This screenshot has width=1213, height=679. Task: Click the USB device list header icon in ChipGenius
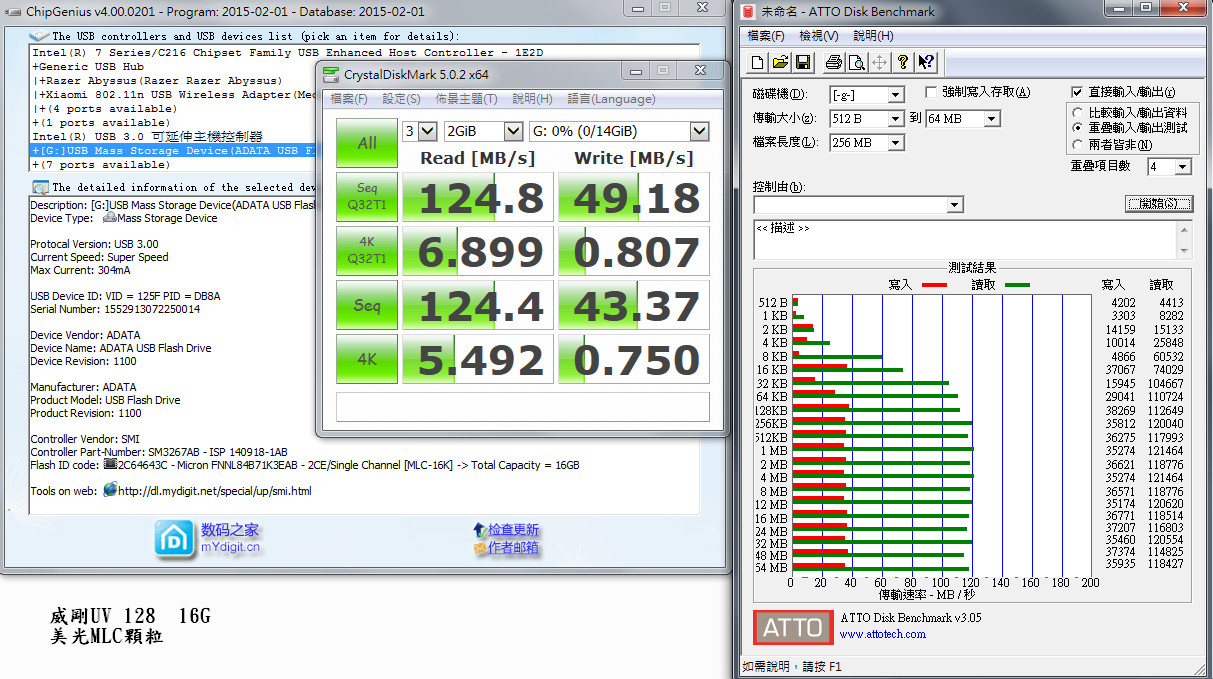coord(39,37)
